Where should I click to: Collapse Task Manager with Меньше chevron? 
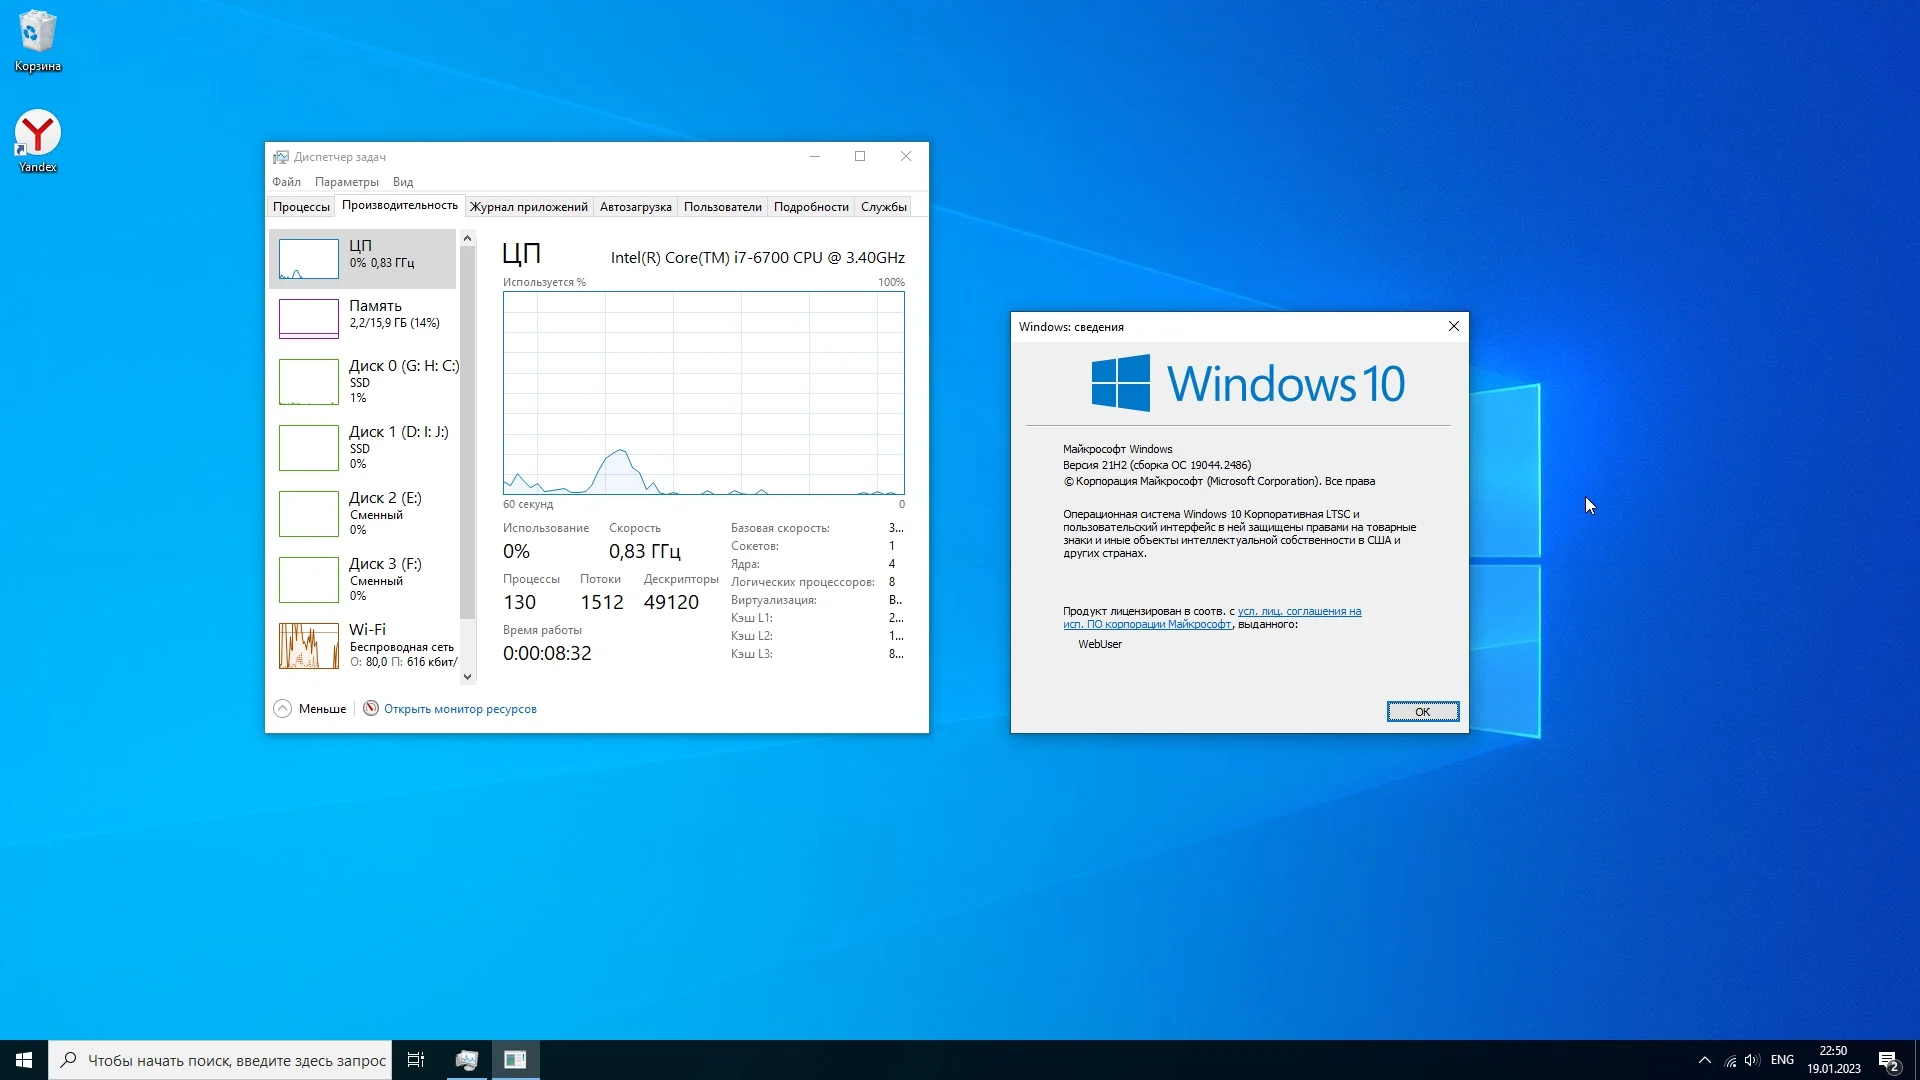pyautogui.click(x=283, y=709)
